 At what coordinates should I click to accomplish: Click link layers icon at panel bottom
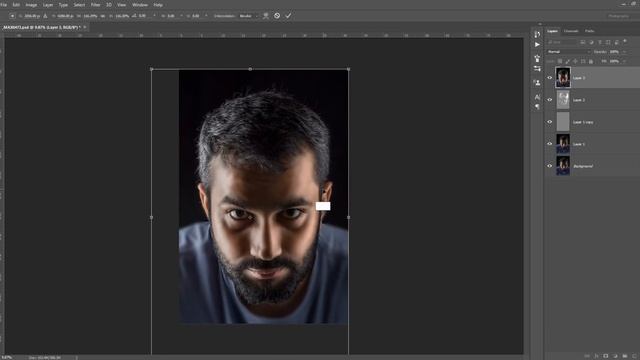coord(587,356)
